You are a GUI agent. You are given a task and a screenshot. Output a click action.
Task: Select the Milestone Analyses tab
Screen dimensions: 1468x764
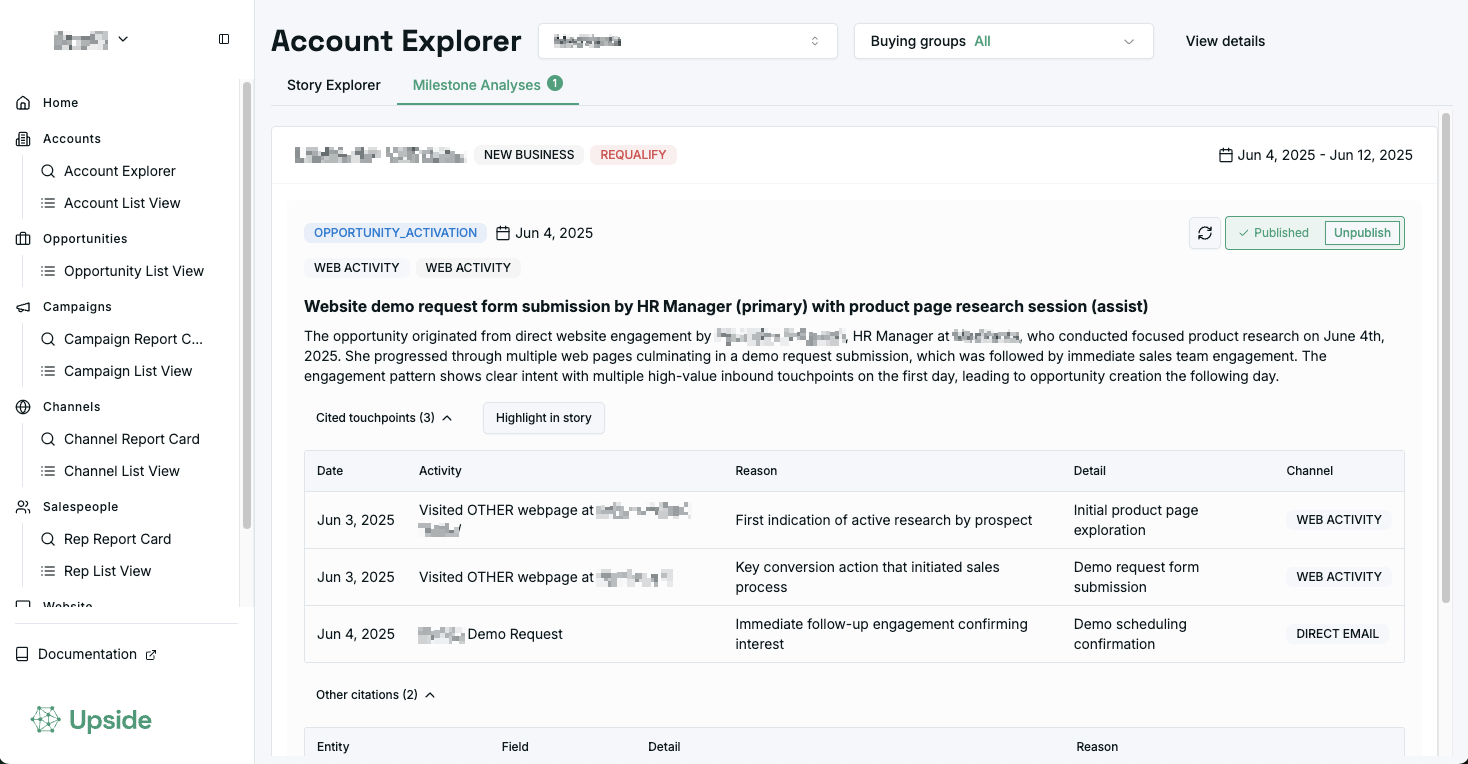click(488, 85)
